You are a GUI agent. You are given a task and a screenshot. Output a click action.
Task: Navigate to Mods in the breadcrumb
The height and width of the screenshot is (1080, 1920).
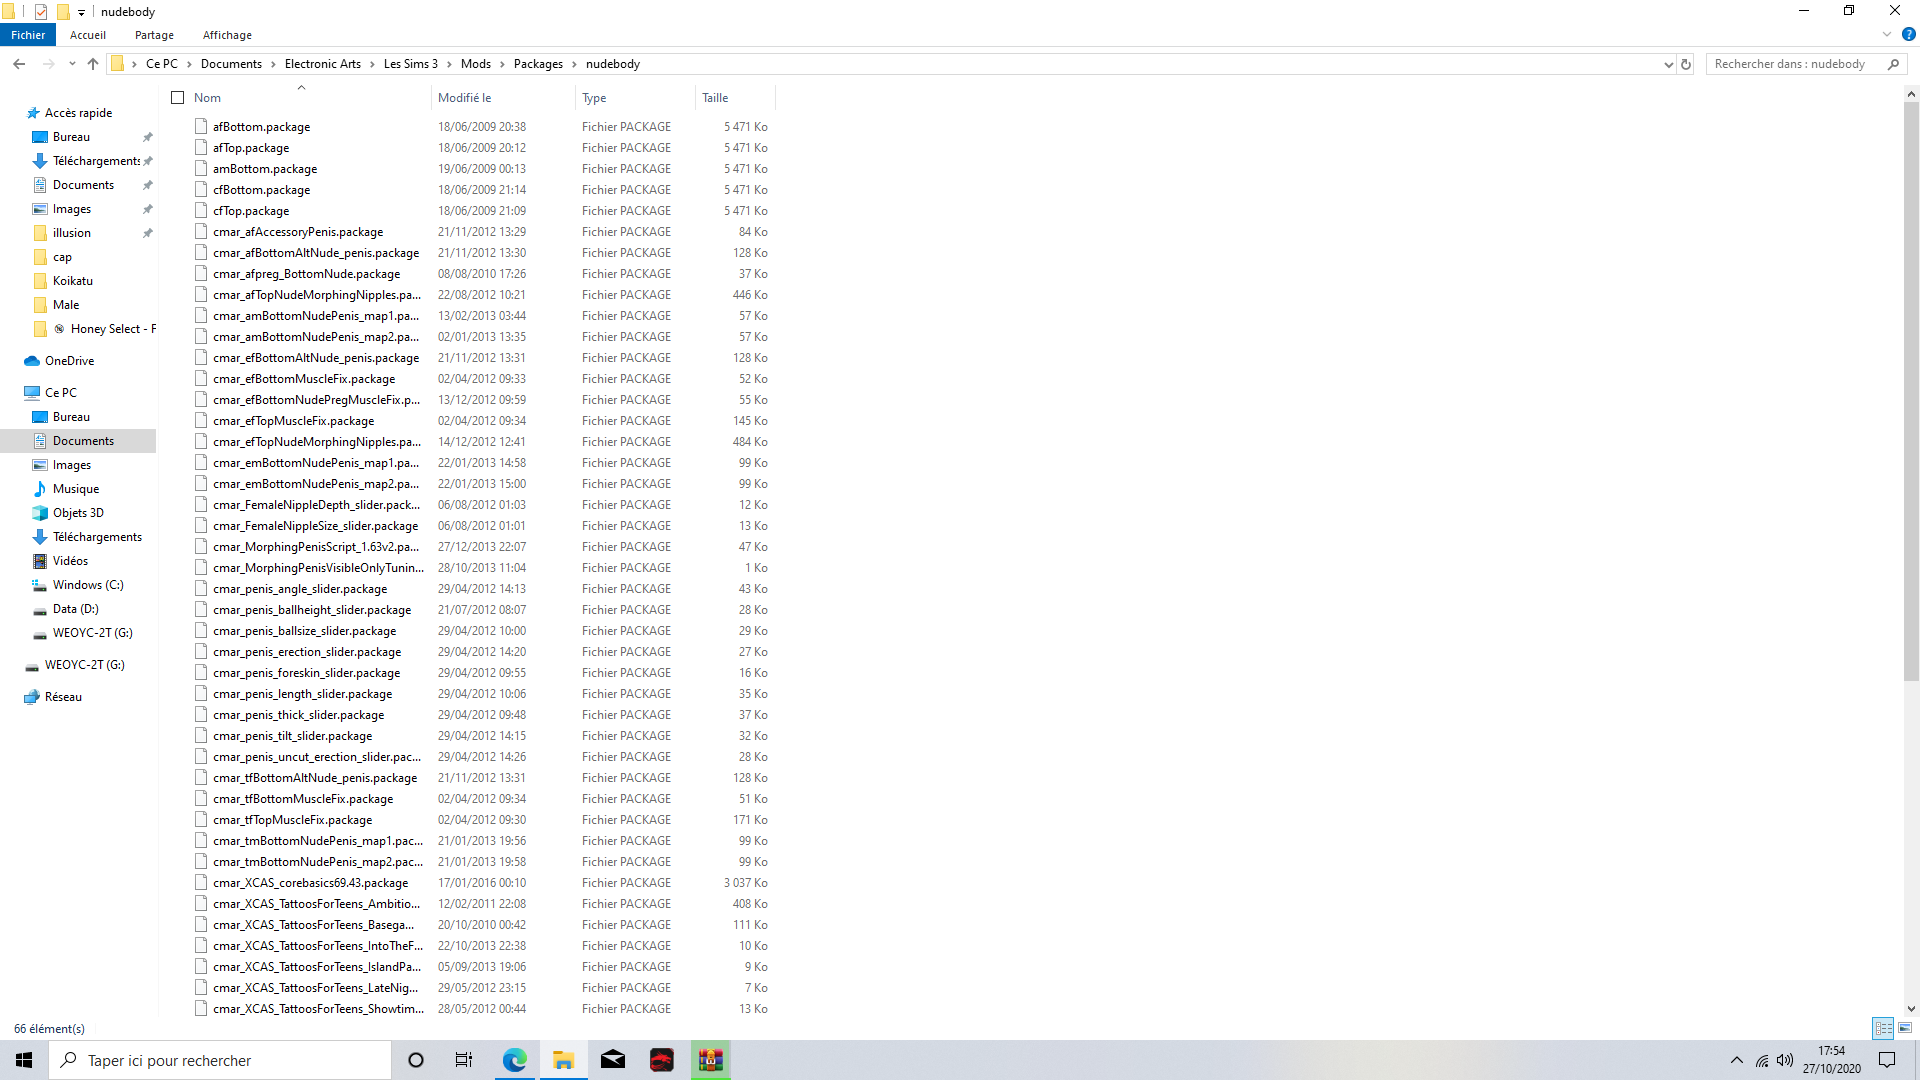click(x=476, y=64)
